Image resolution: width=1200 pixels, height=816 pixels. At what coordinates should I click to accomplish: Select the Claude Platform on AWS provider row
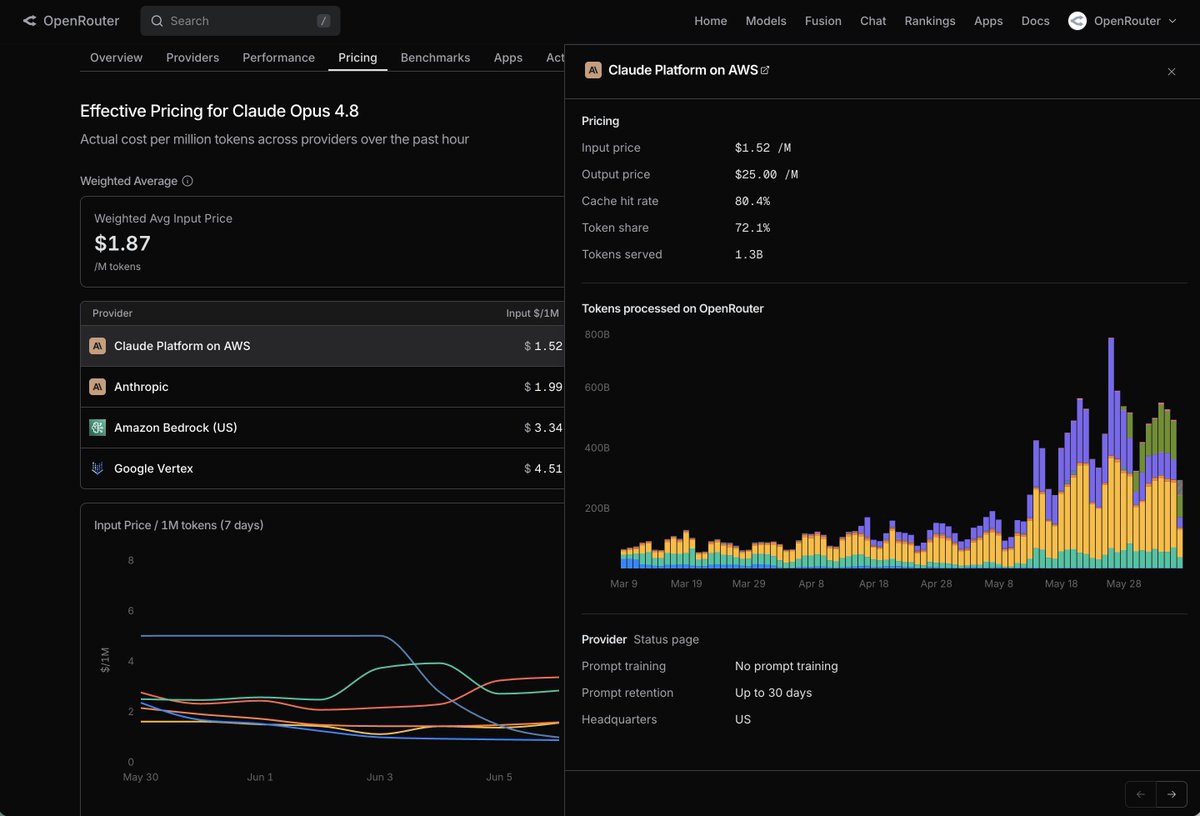pos(322,346)
